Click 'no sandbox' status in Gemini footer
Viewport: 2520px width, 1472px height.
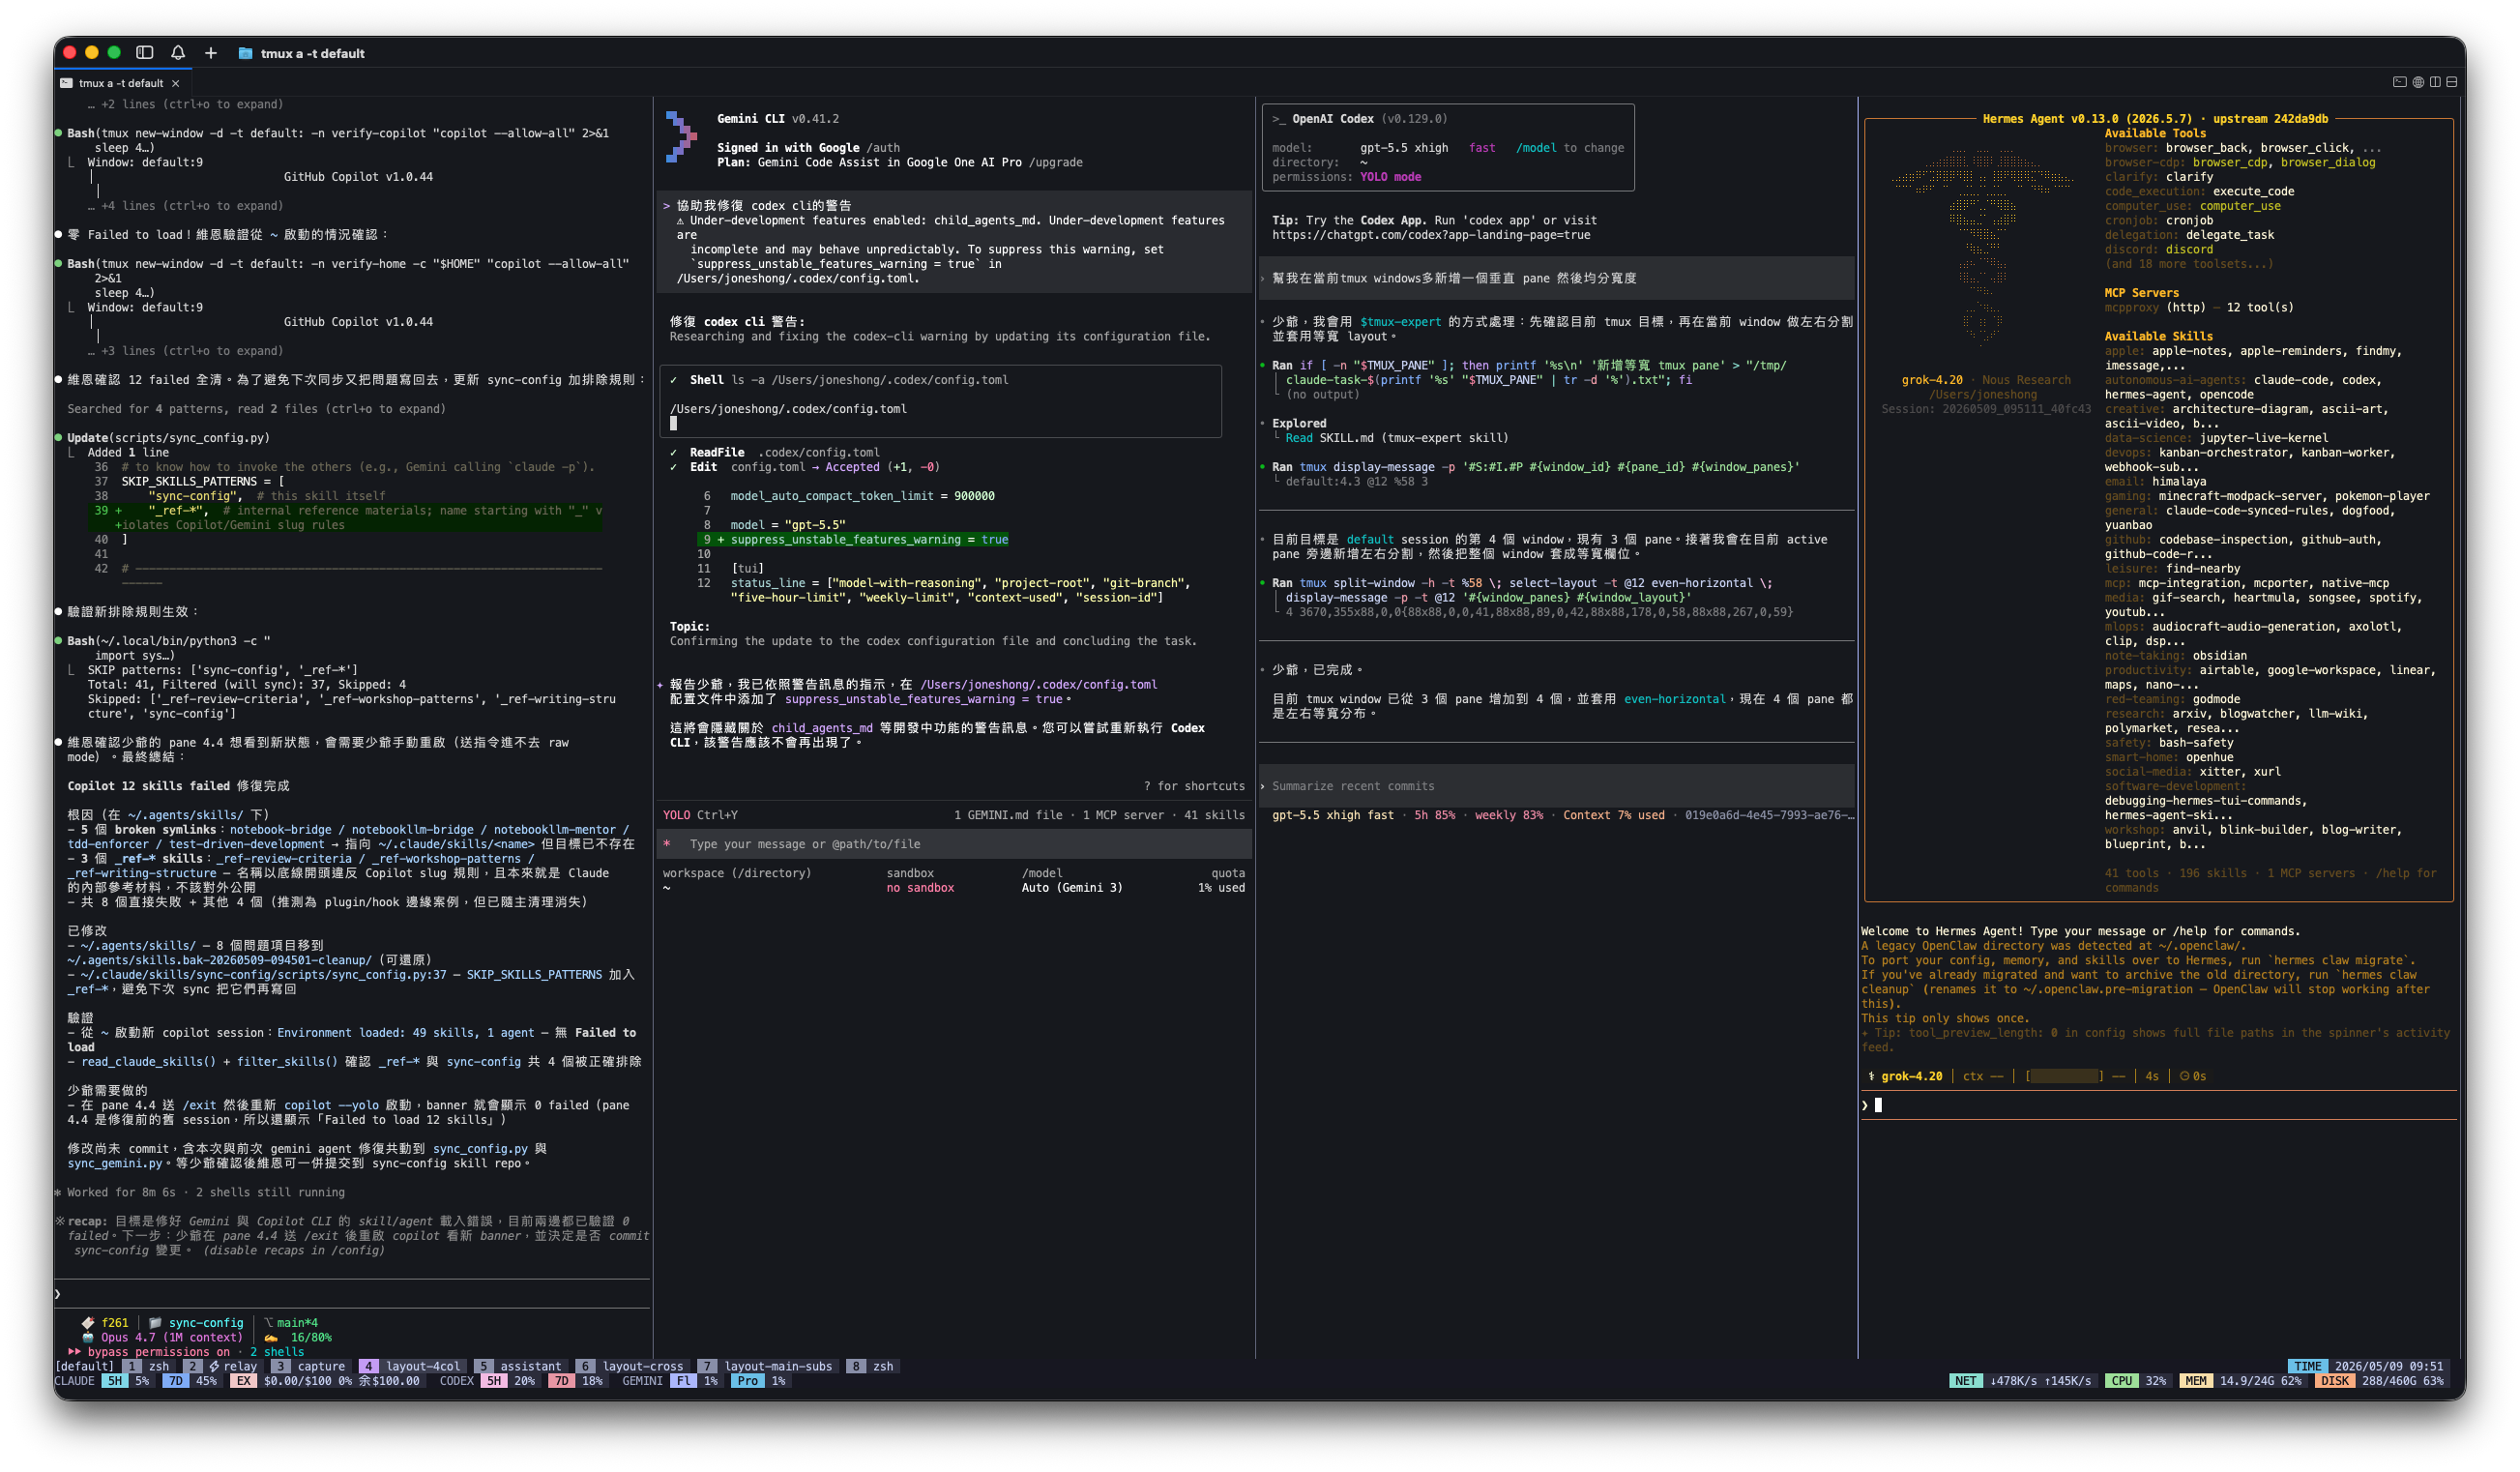pos(920,888)
